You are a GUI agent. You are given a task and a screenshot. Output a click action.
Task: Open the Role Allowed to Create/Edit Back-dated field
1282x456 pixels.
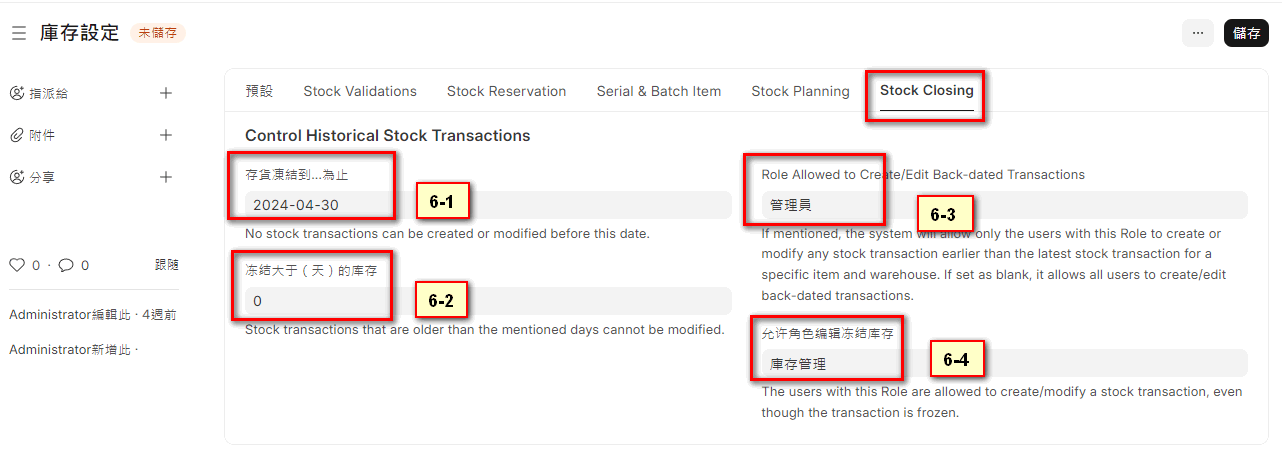[x=1003, y=205]
